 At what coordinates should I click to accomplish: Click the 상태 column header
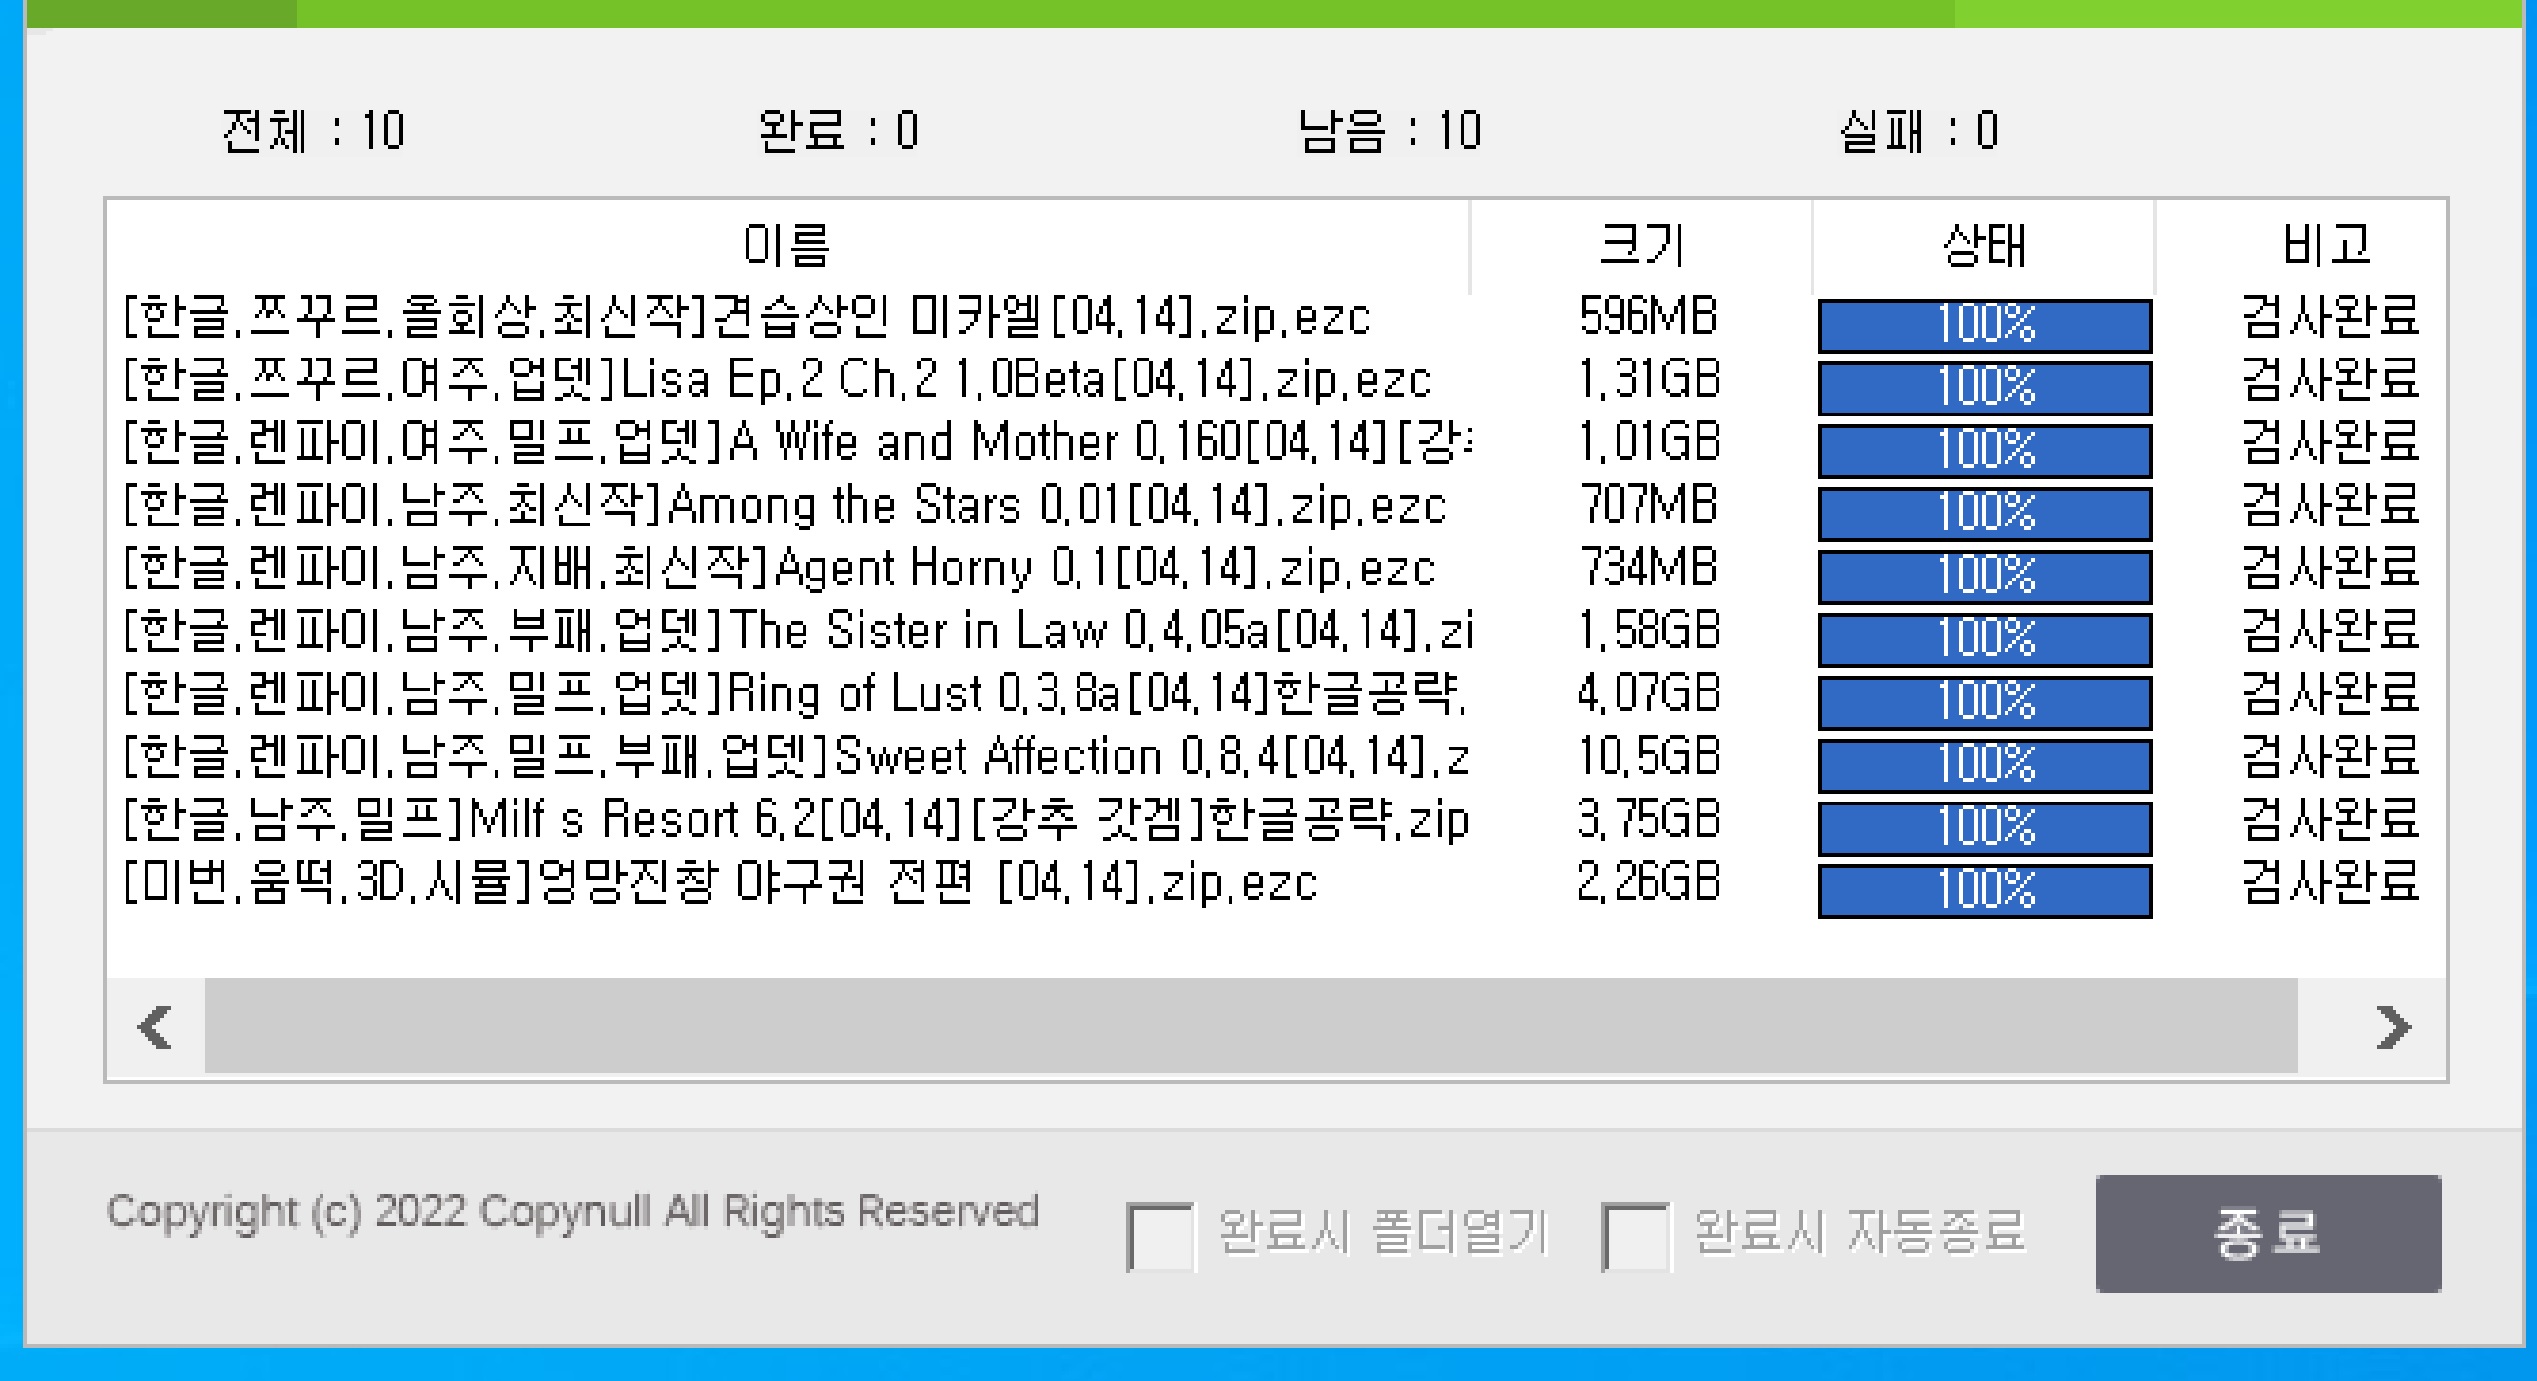(1983, 246)
